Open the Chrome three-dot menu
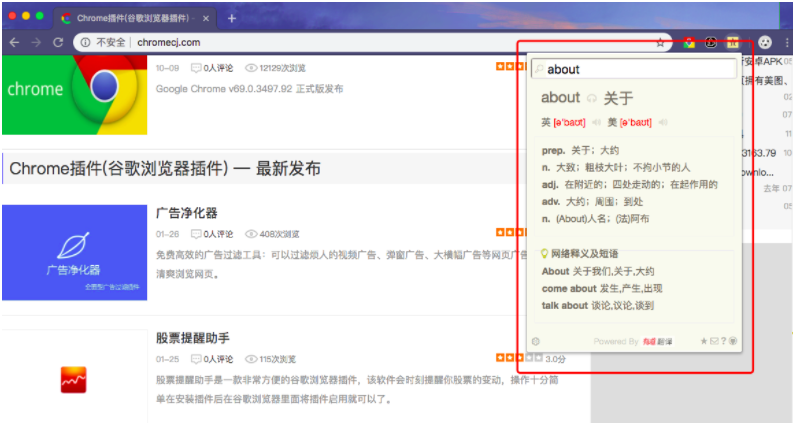This screenshot has height=423, width=793. [787, 43]
